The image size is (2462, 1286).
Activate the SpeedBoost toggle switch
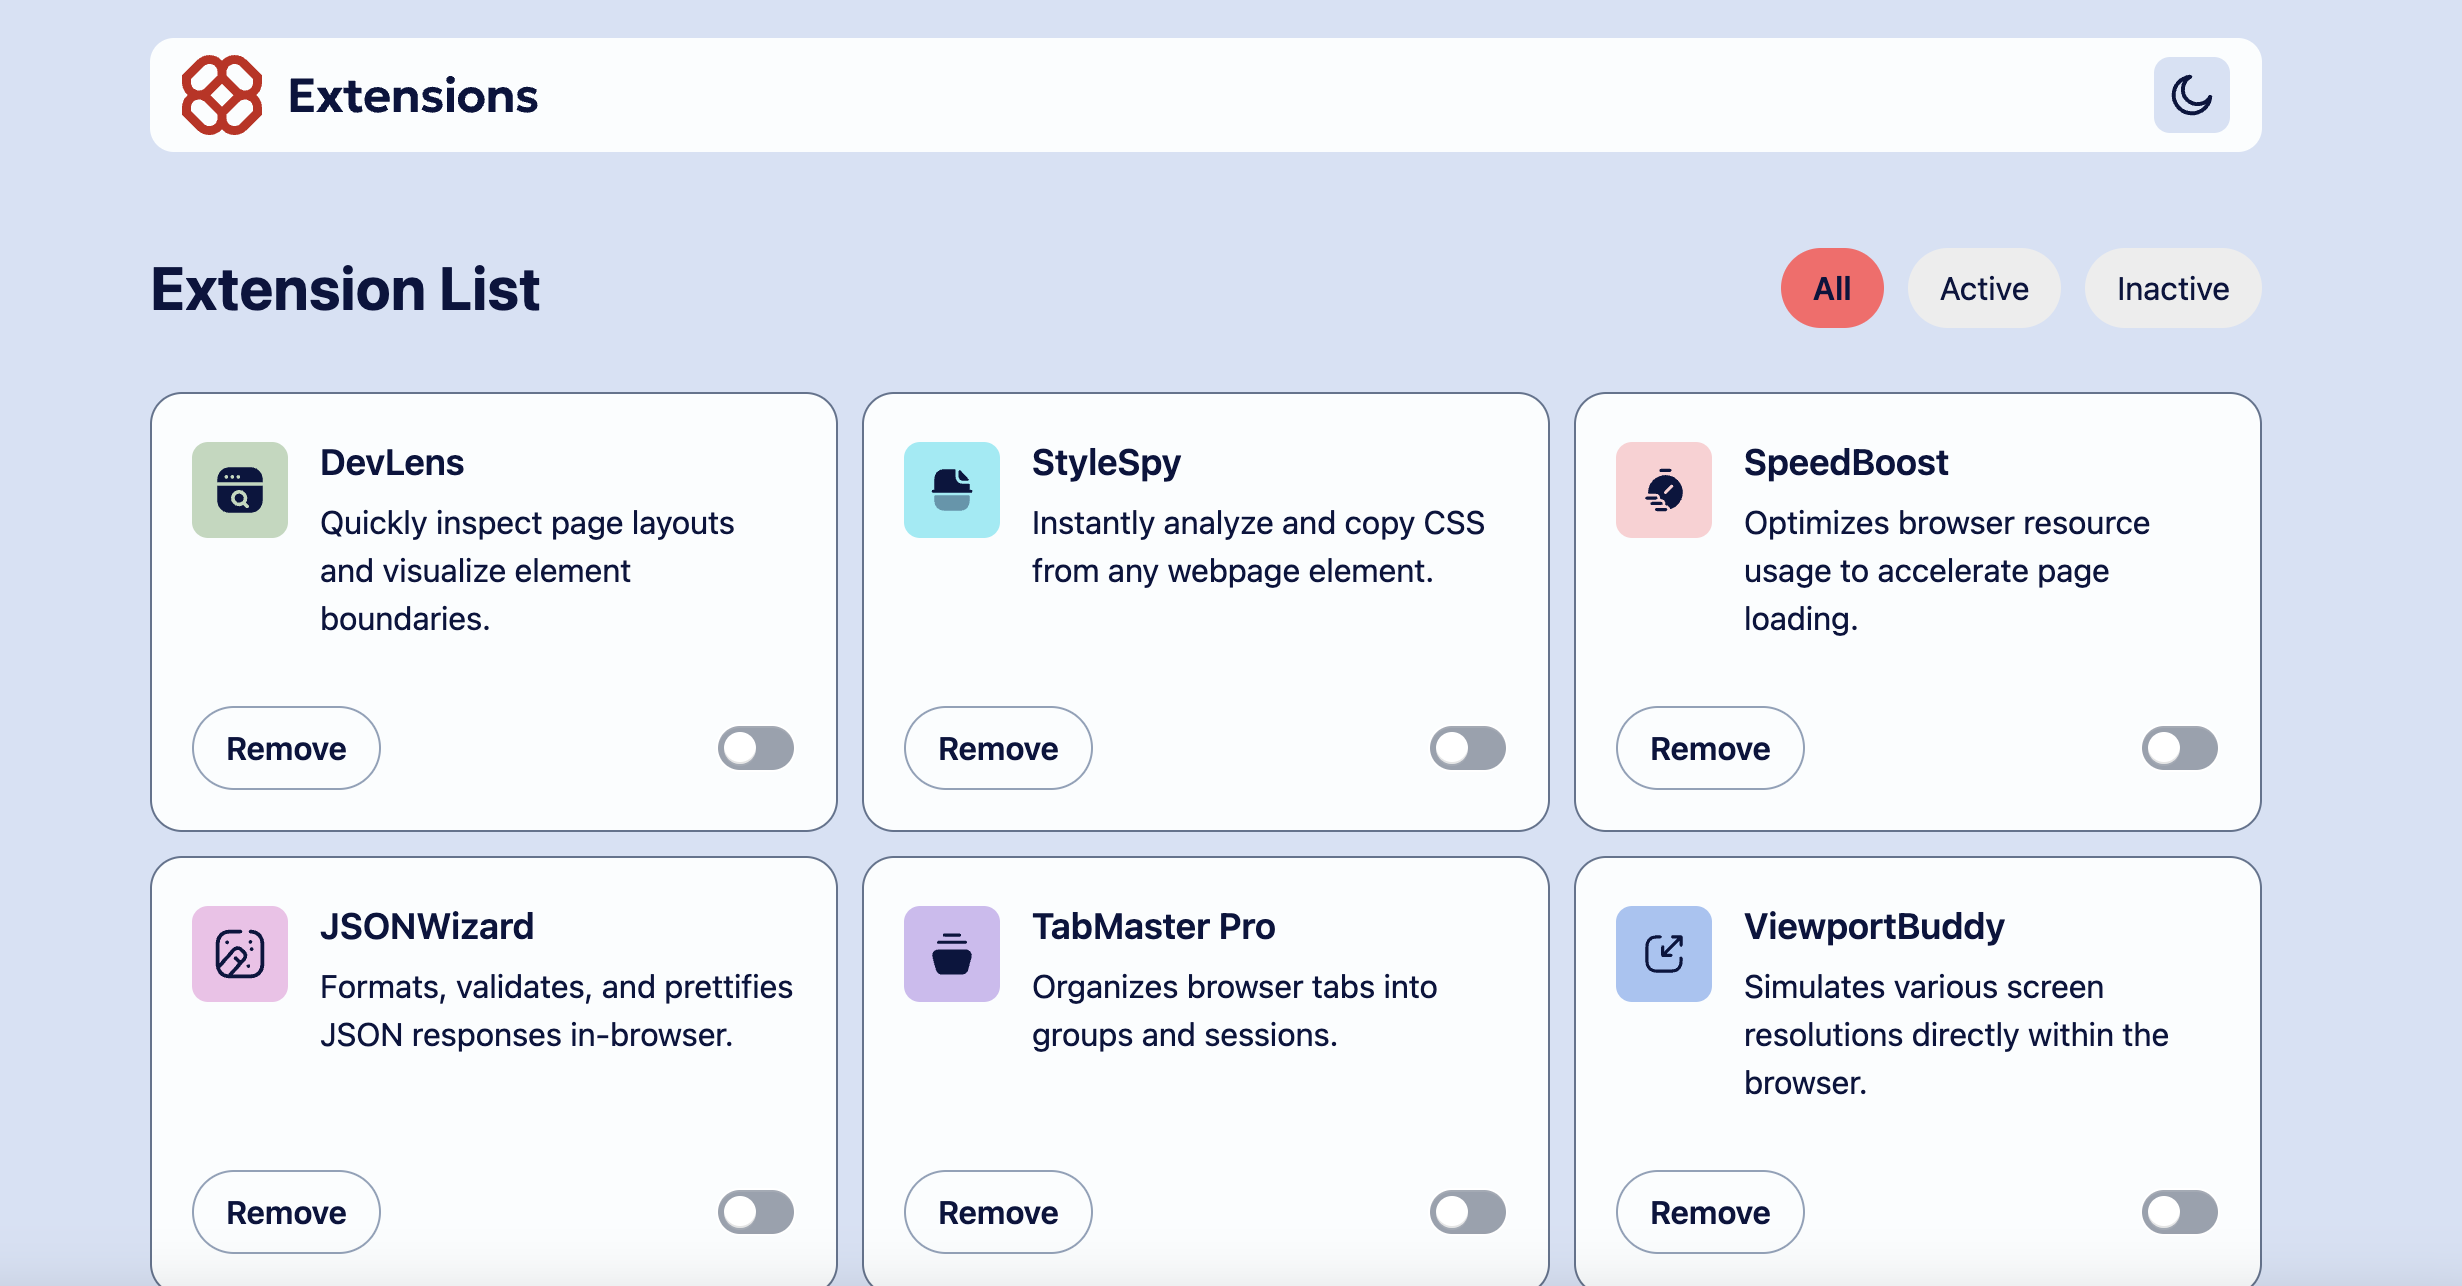tap(2180, 748)
